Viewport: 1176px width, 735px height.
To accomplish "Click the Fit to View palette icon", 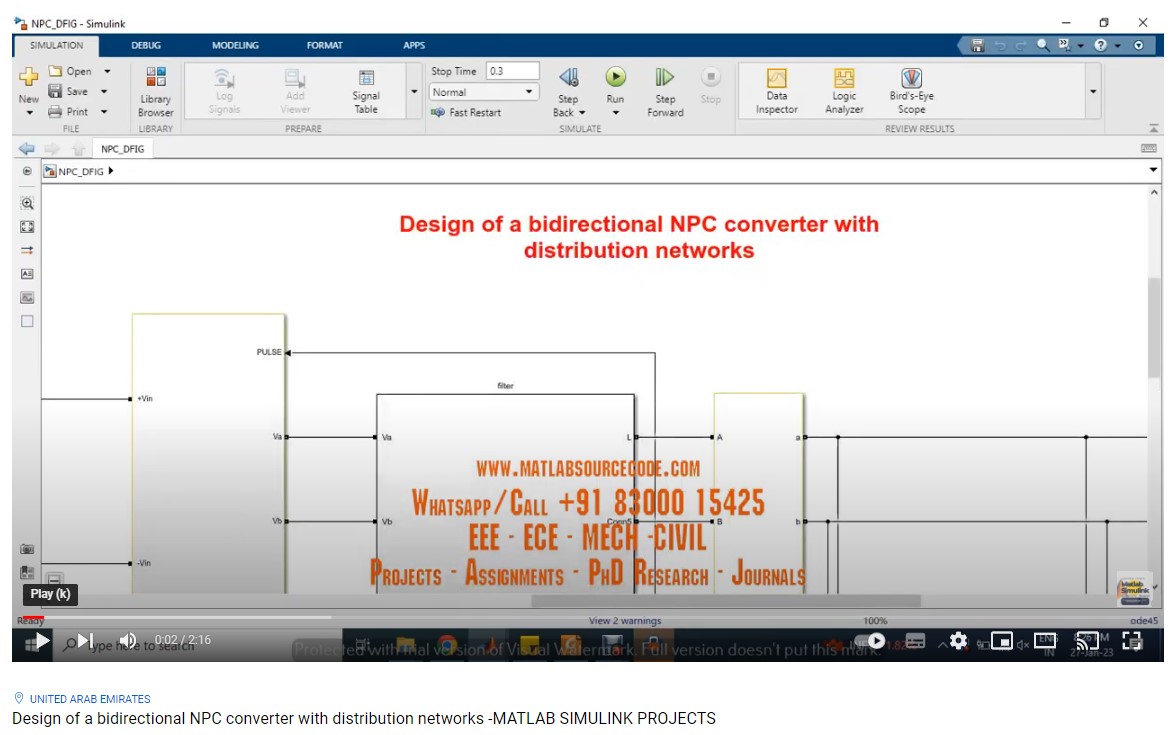I will [x=27, y=226].
